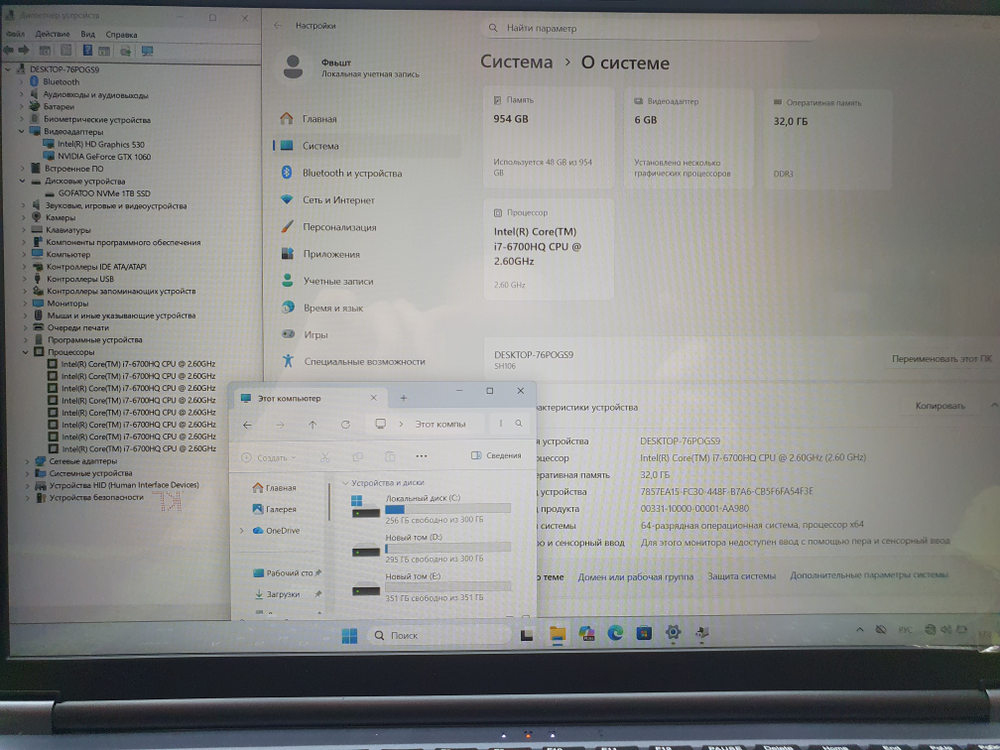Collapse Процессоры node in Device Manager
This screenshot has height=750, width=1000.
[26, 352]
